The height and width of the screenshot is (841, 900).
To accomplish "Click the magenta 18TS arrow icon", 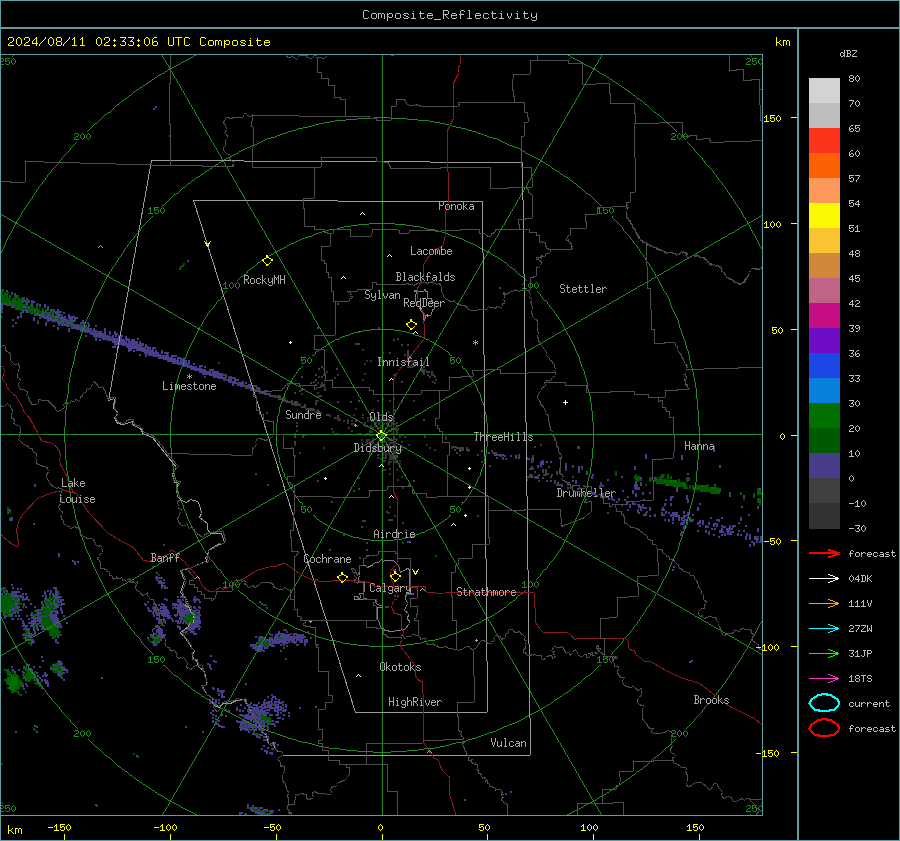I will pos(824,679).
